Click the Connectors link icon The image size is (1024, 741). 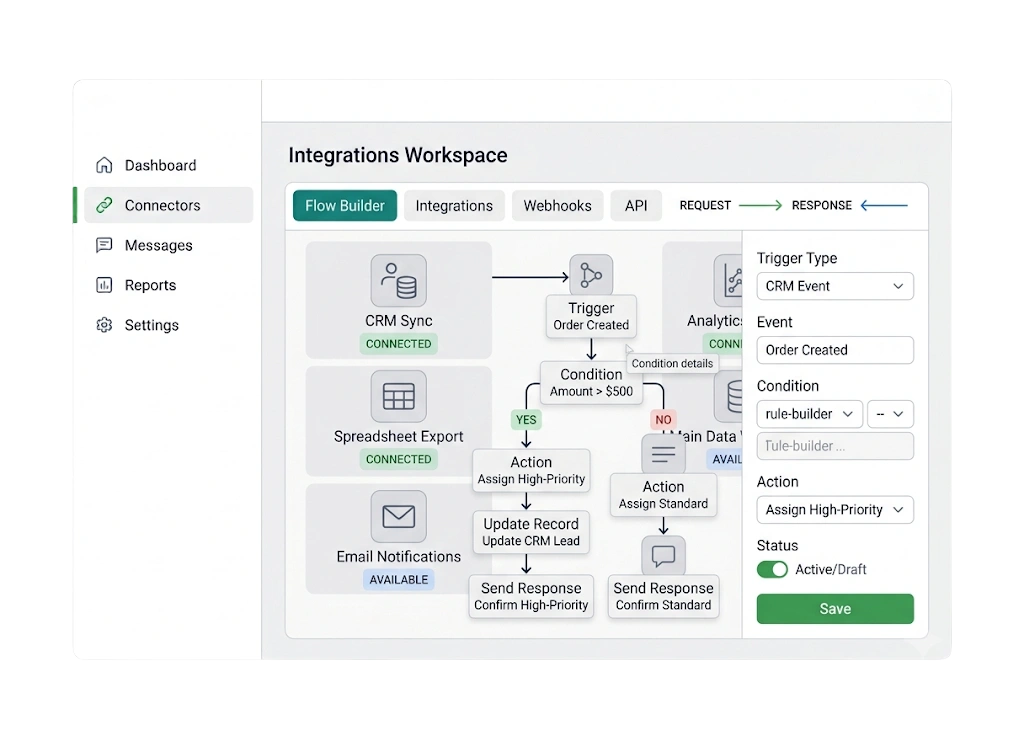[104, 205]
